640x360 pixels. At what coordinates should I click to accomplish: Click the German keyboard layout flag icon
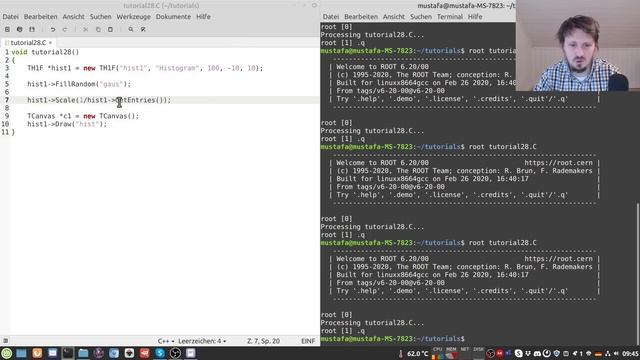[x=598, y=354]
